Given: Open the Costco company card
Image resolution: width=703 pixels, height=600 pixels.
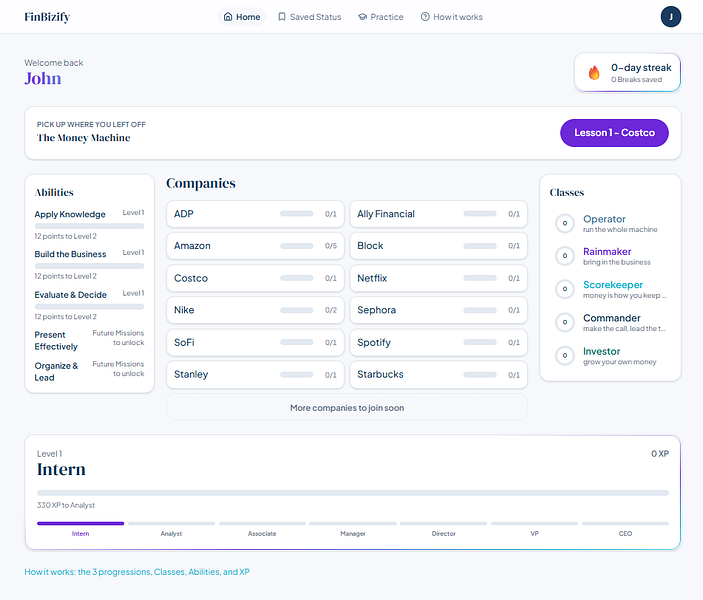Looking at the screenshot, I should tap(255, 278).
